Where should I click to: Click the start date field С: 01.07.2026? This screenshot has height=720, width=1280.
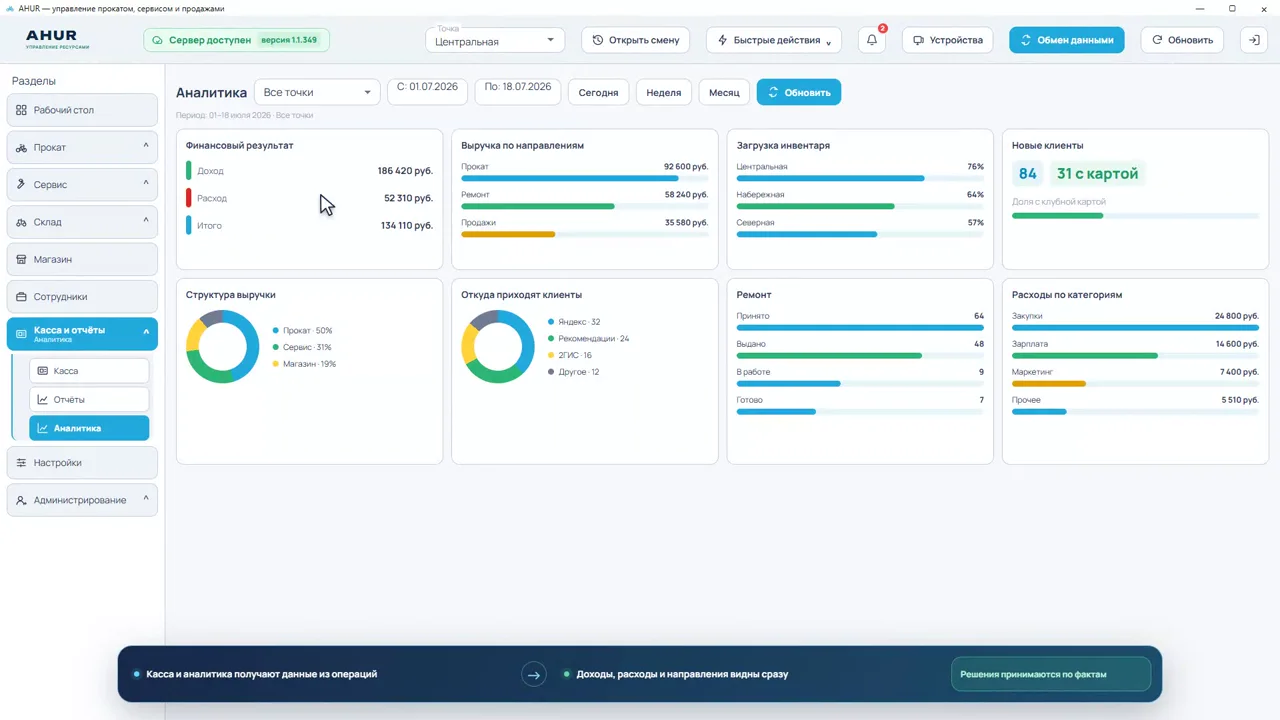[x=427, y=87]
